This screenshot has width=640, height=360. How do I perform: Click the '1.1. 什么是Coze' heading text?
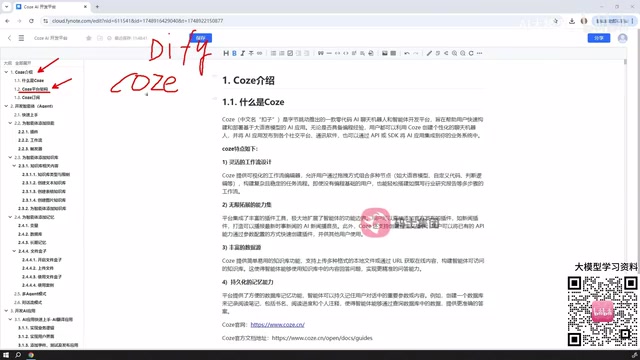click(253, 102)
